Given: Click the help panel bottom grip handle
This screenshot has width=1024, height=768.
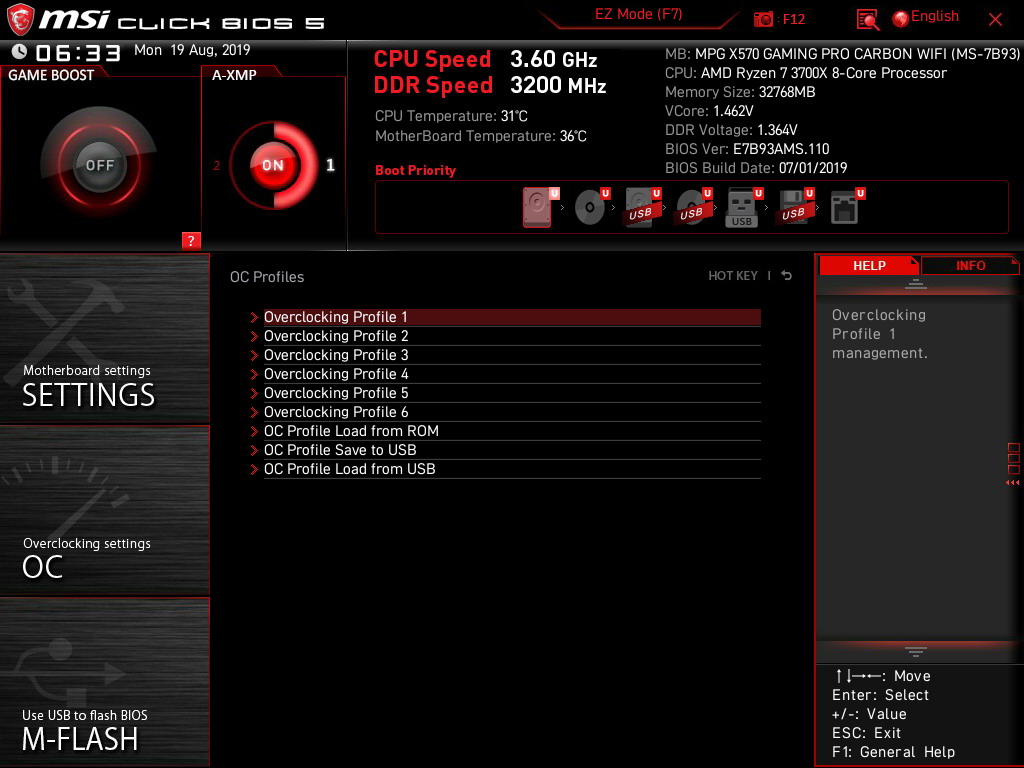Looking at the screenshot, I should pos(916,651).
